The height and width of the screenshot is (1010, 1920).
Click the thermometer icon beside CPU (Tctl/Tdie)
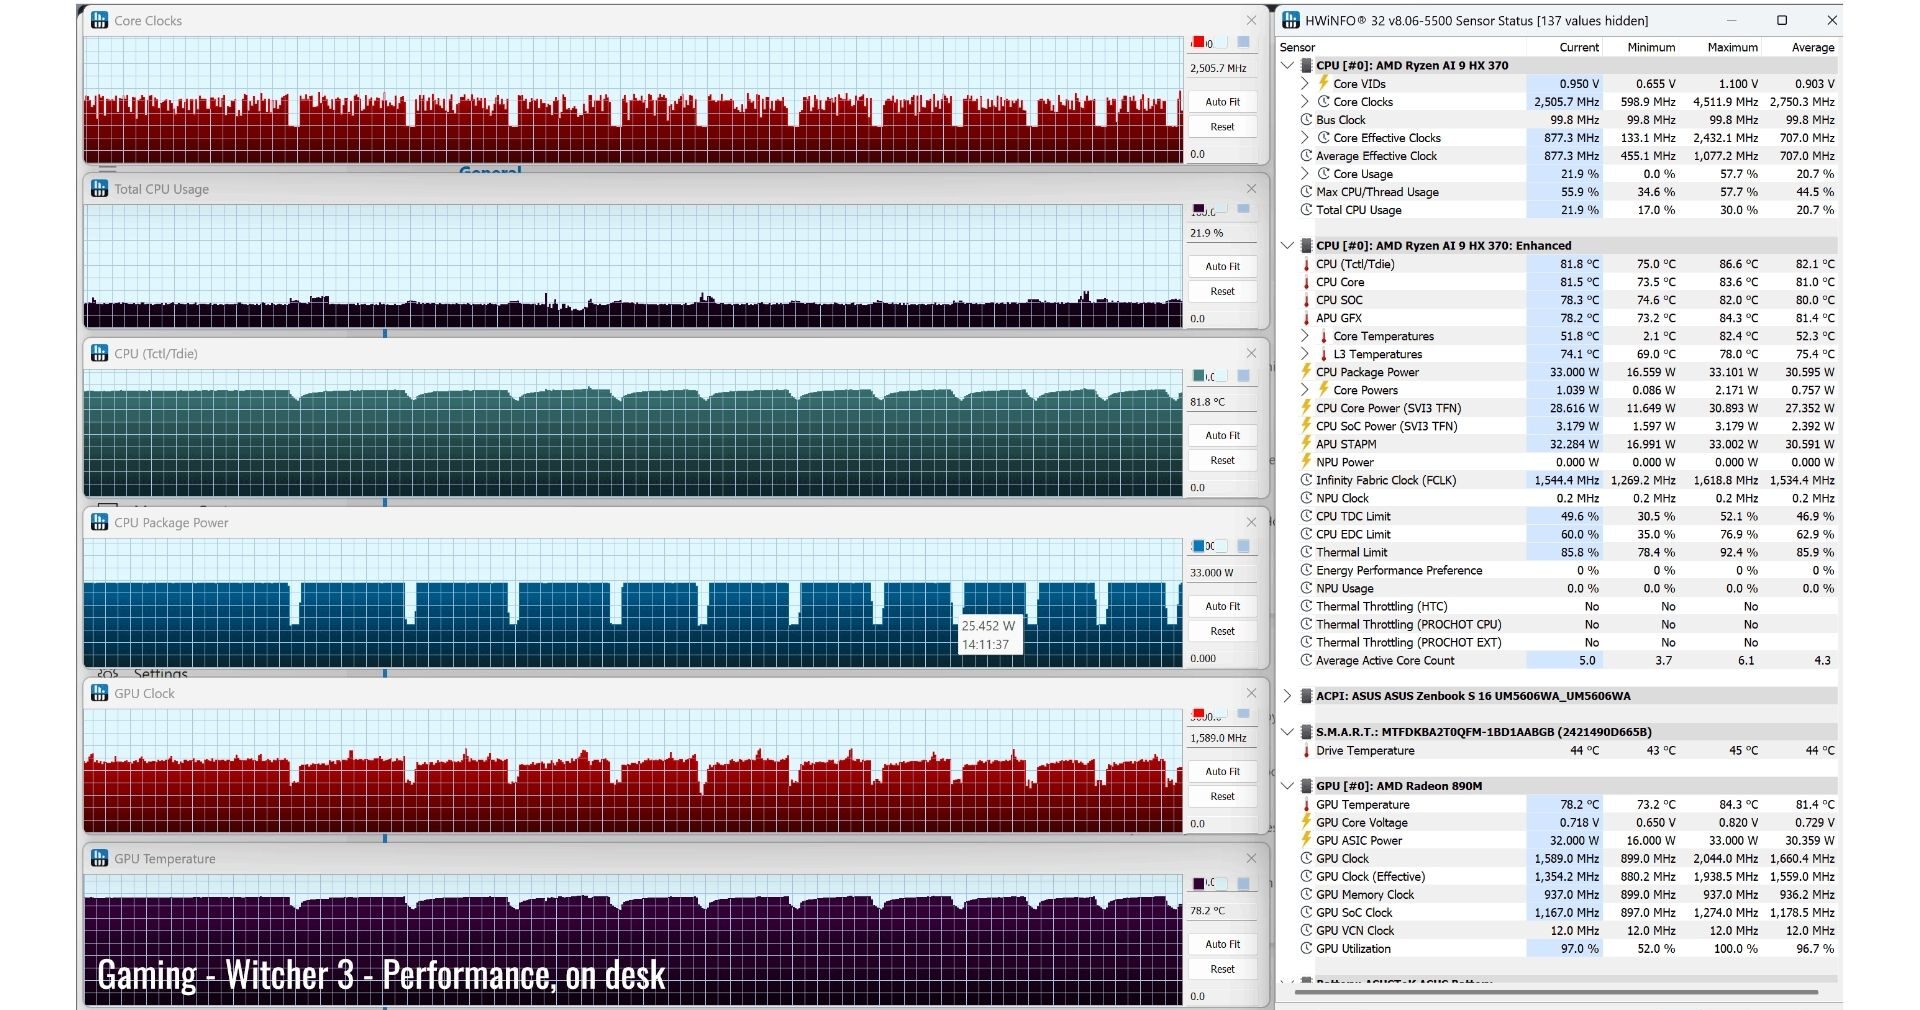[x=1306, y=264]
